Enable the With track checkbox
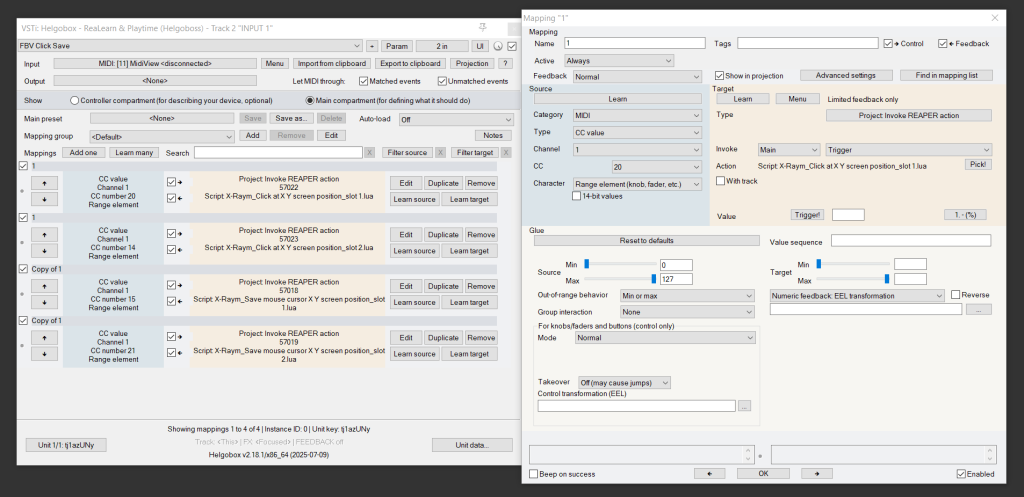Viewport: 1024px width, 497px height. [x=720, y=181]
